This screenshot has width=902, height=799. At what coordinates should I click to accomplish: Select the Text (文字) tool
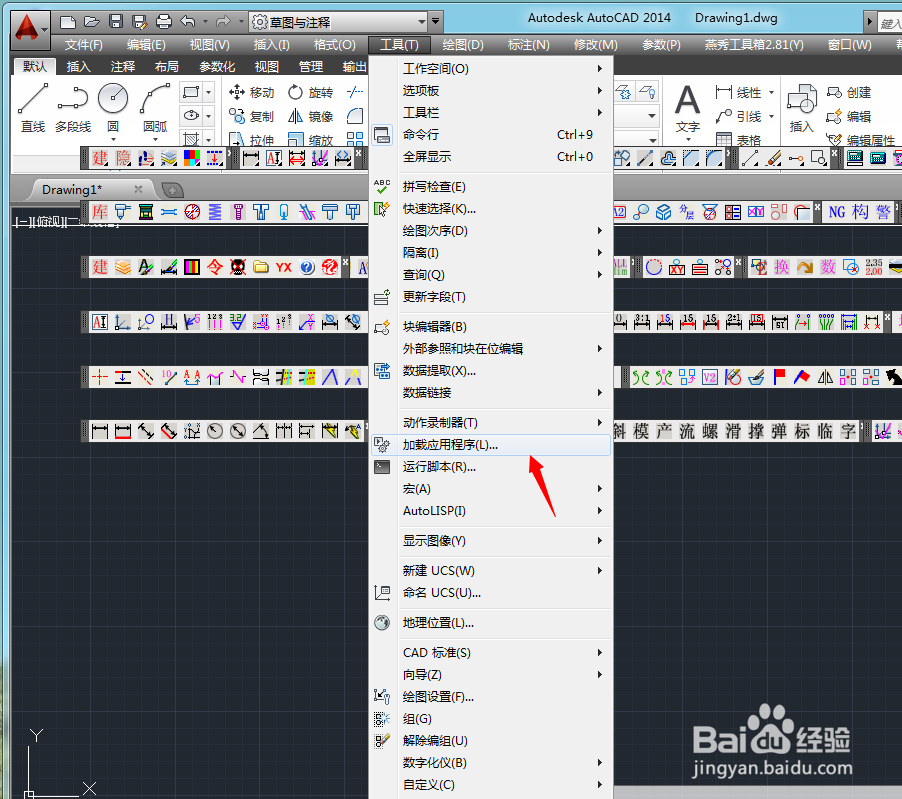pos(687,109)
